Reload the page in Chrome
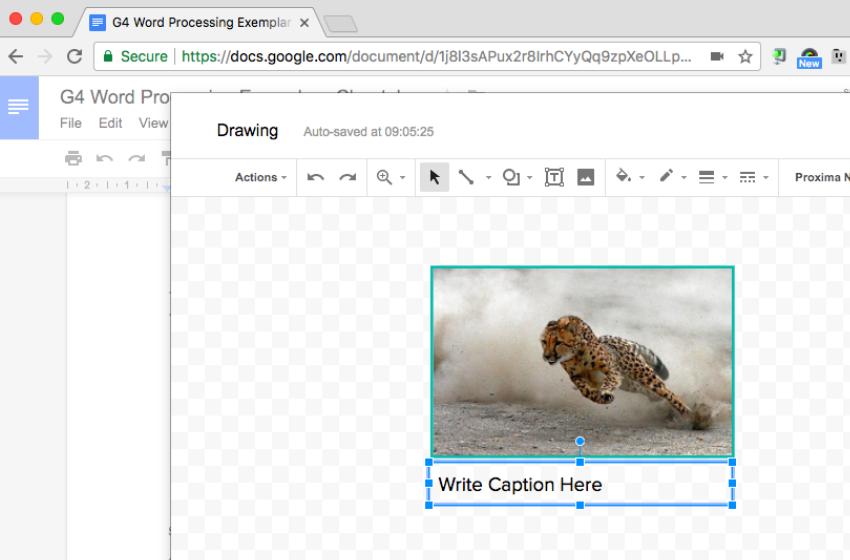The image size is (850, 560). coord(74,57)
